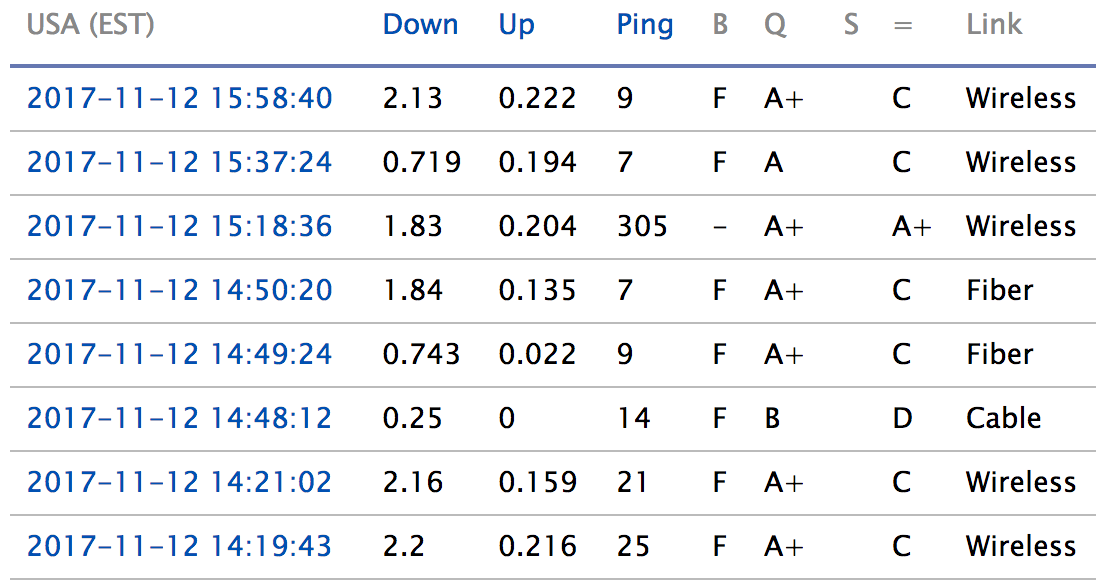Sort by the Down column header
1096x582 pixels.
tap(420, 25)
